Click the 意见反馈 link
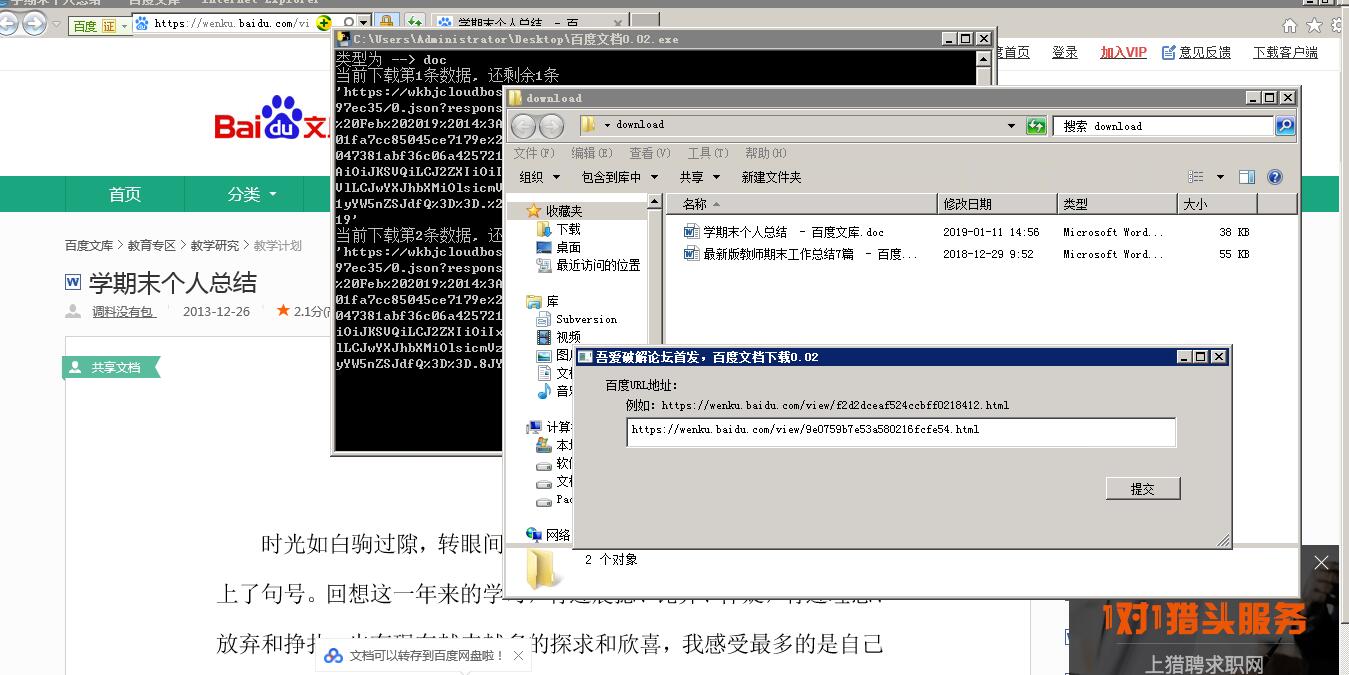This screenshot has height=675, width=1349. pyautogui.click(x=1196, y=52)
